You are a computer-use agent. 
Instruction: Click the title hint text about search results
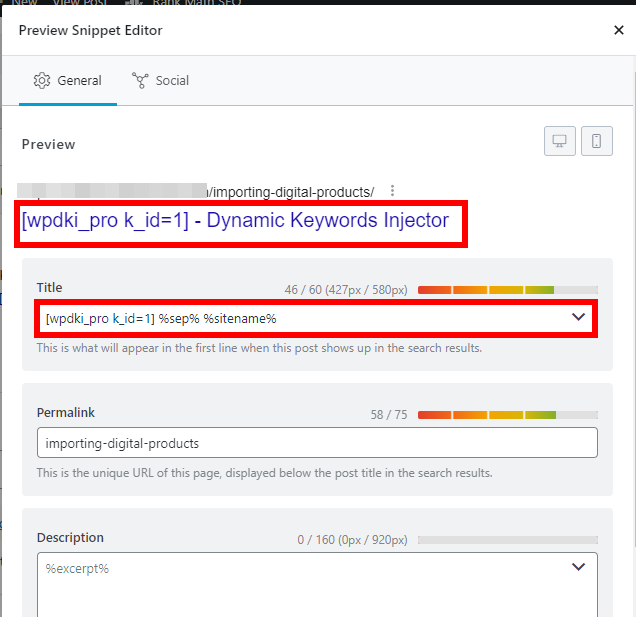coord(259,348)
